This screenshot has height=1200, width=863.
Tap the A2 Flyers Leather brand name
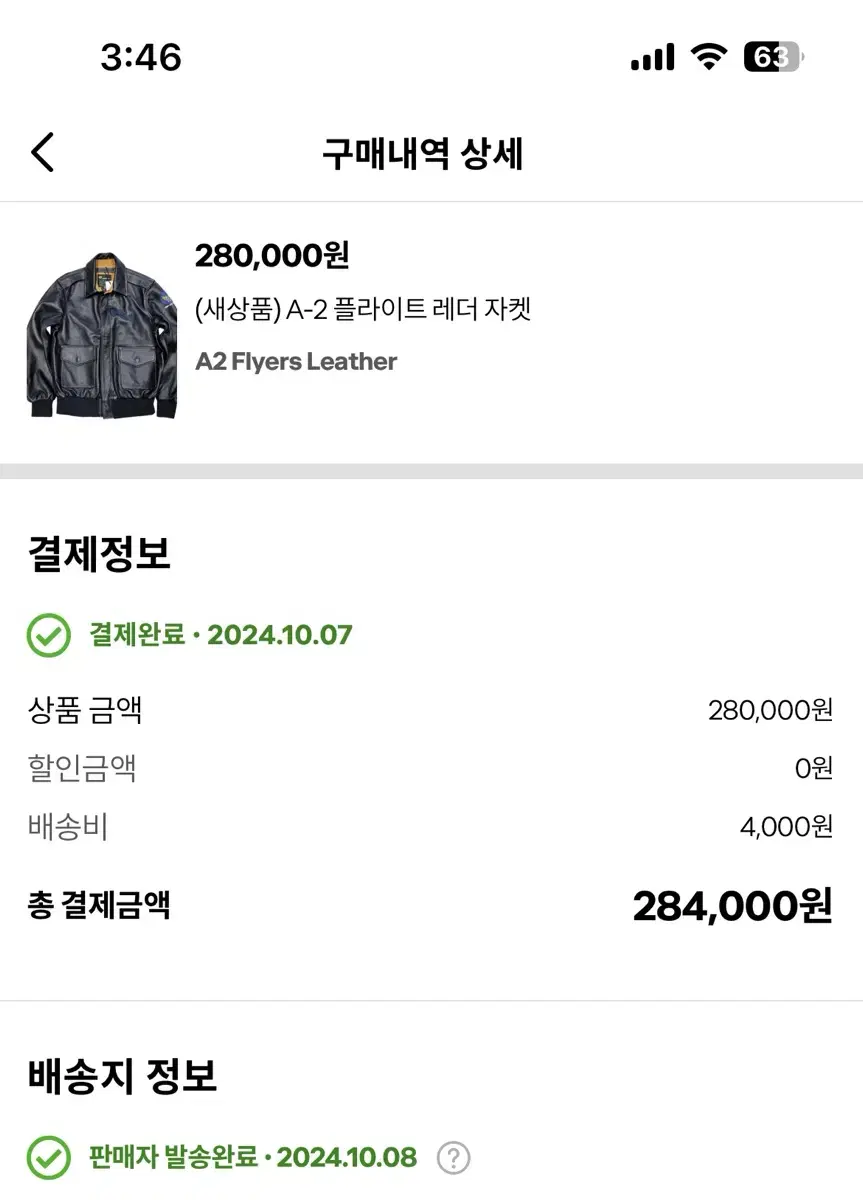[x=296, y=361]
